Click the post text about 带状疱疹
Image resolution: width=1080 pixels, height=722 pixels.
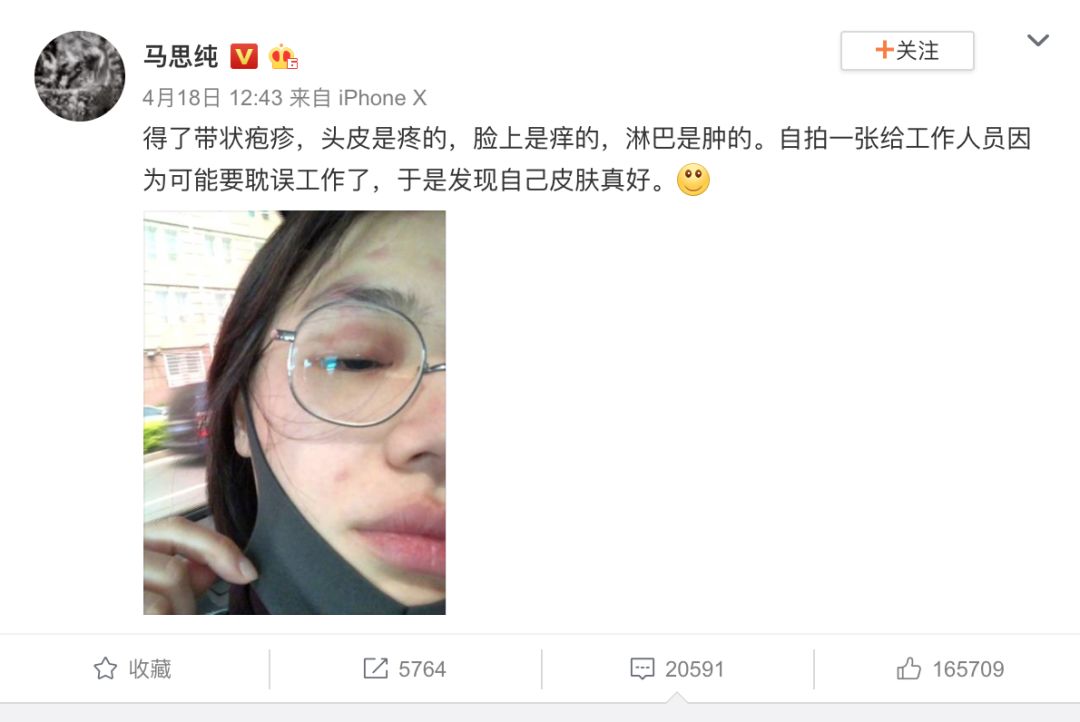click(x=587, y=159)
